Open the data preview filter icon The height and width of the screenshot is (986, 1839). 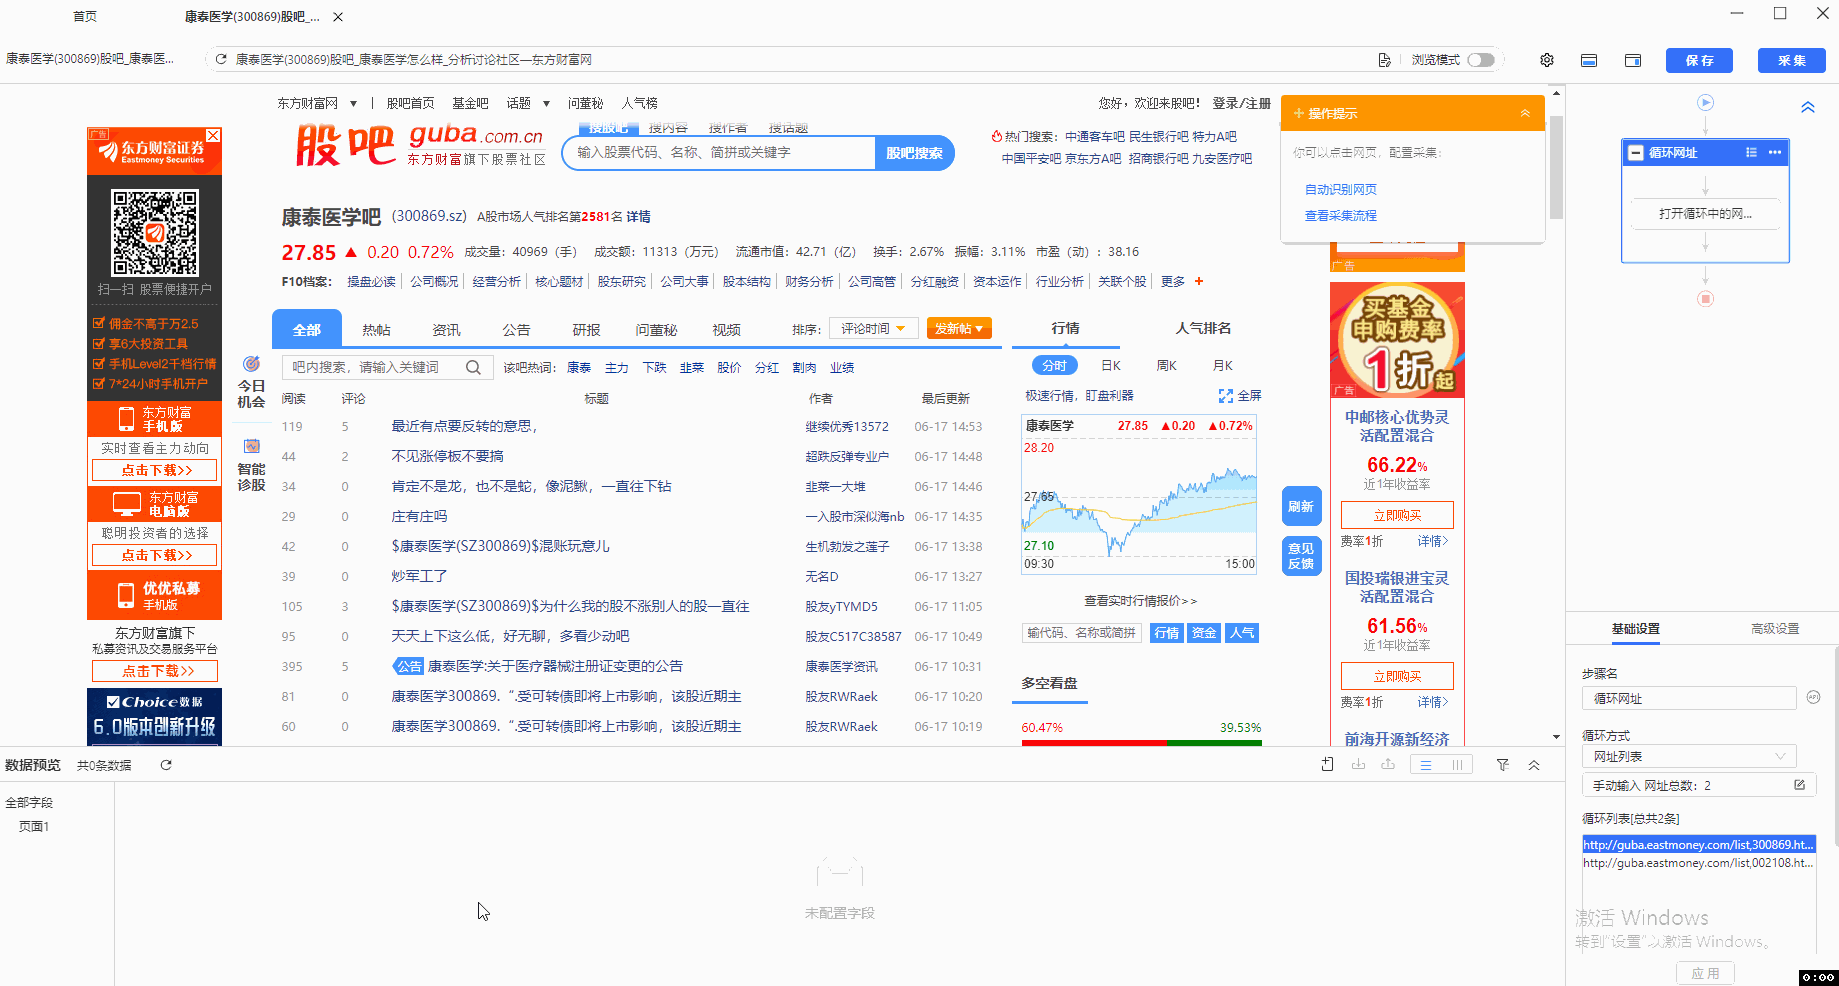click(x=1502, y=765)
